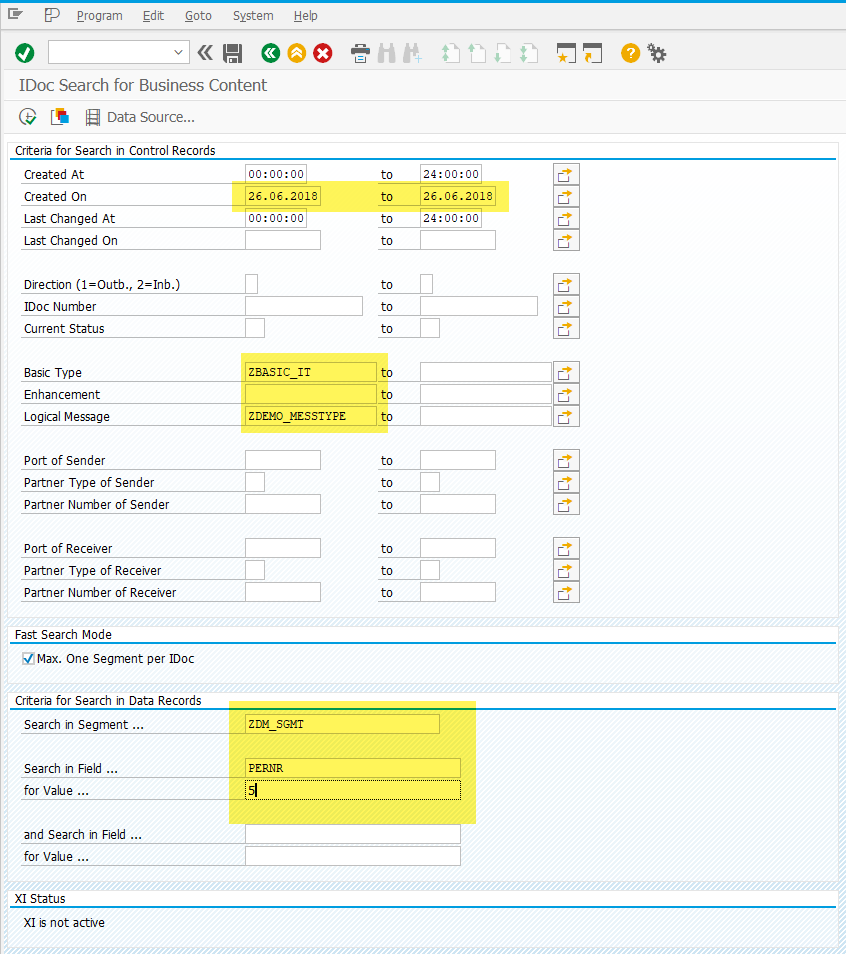Cancel using the red X icon
The width and height of the screenshot is (846, 954).
(322, 52)
